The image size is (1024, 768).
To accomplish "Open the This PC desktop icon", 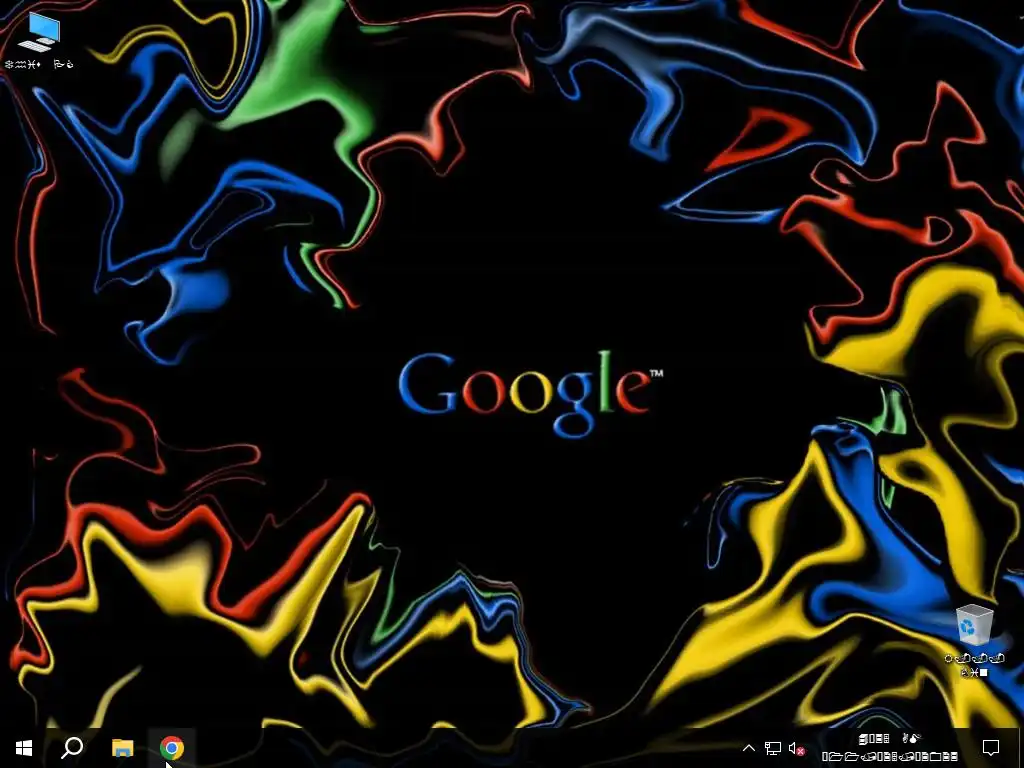I will click(39, 39).
